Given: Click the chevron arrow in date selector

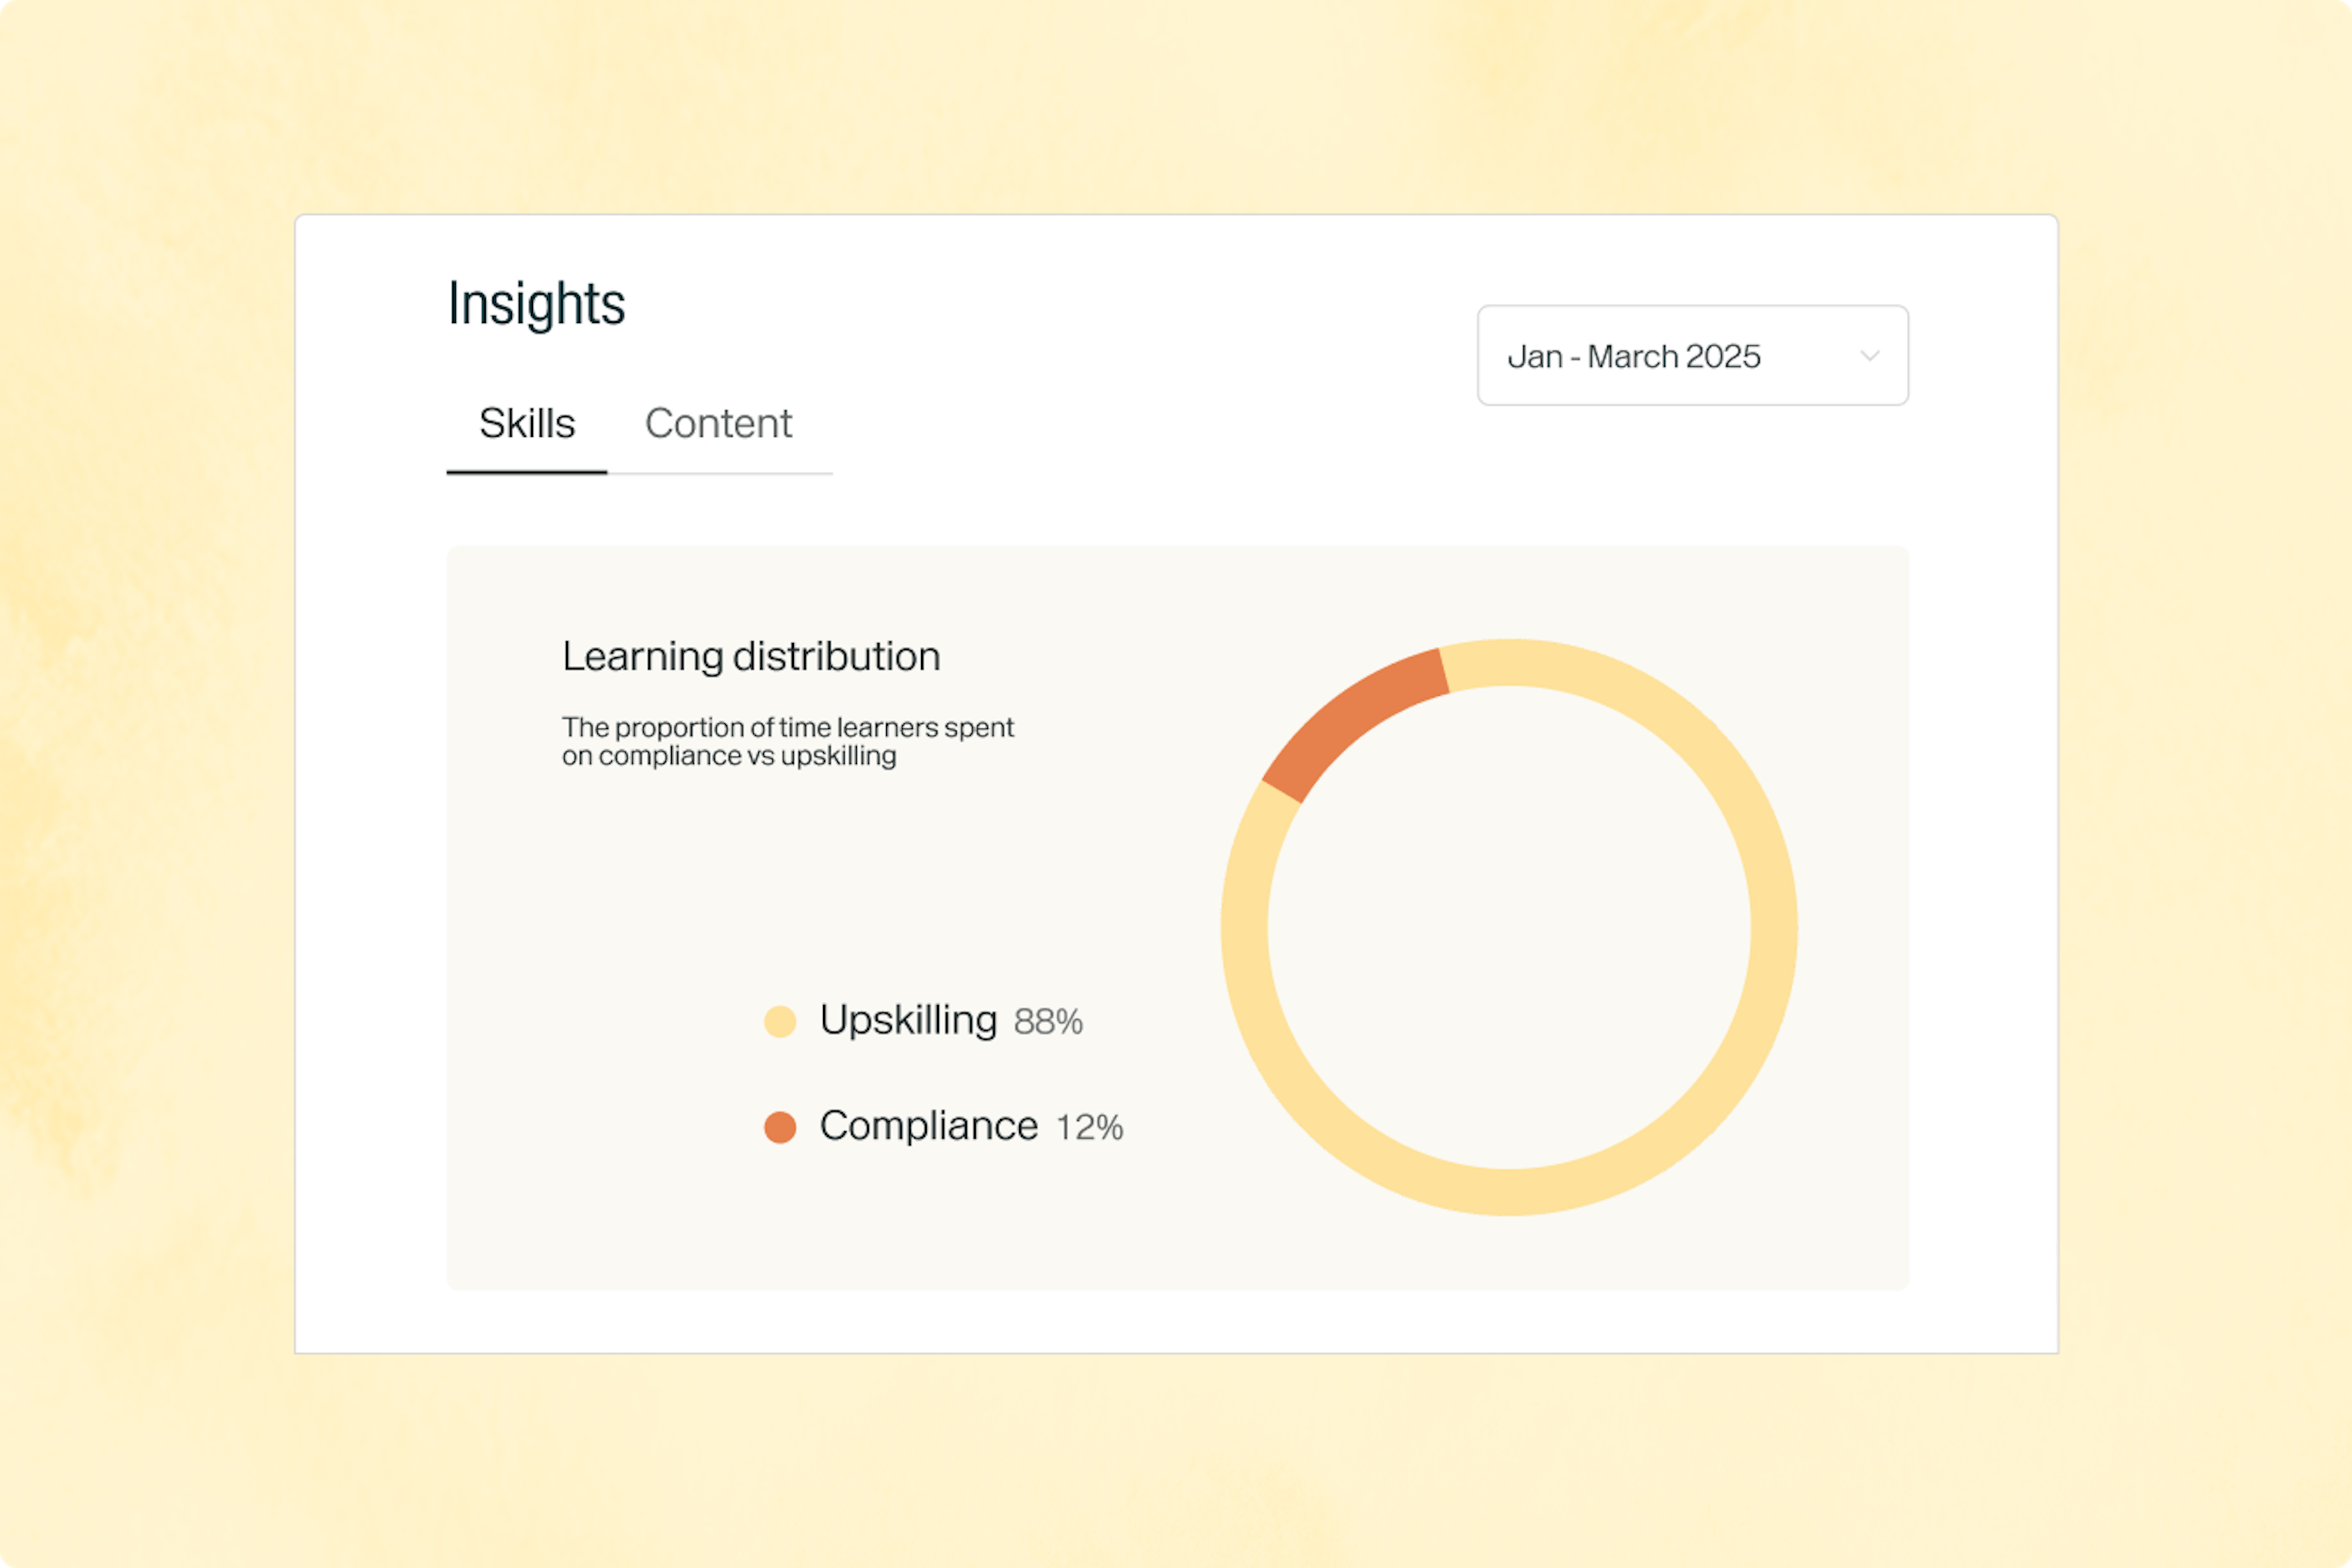Looking at the screenshot, I should click(x=1869, y=356).
